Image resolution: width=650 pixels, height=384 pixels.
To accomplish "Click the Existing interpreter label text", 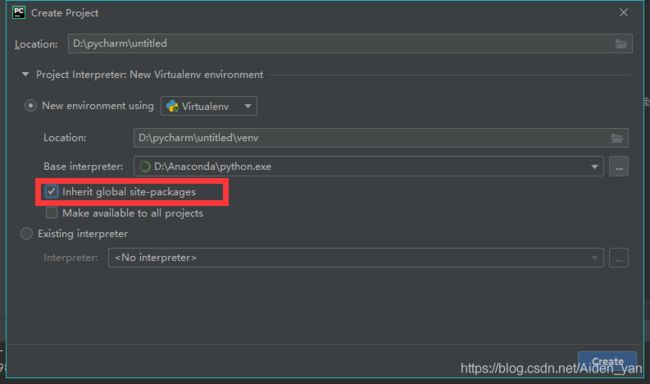I will [x=82, y=234].
